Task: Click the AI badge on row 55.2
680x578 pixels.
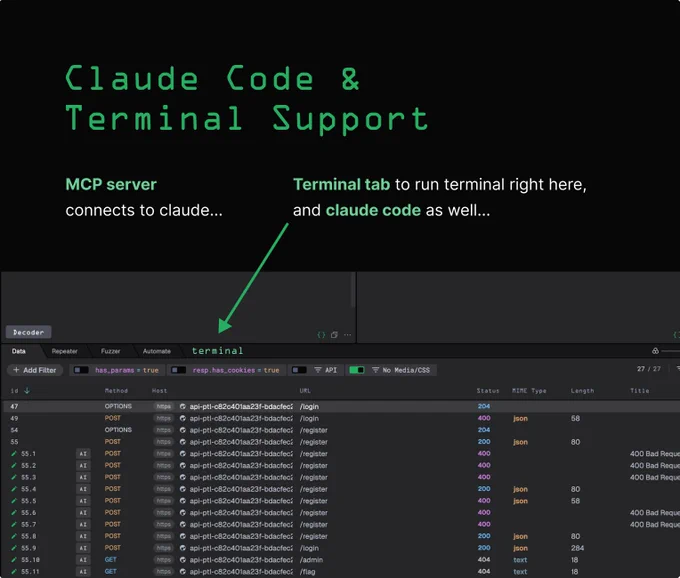Action: click(x=83, y=466)
